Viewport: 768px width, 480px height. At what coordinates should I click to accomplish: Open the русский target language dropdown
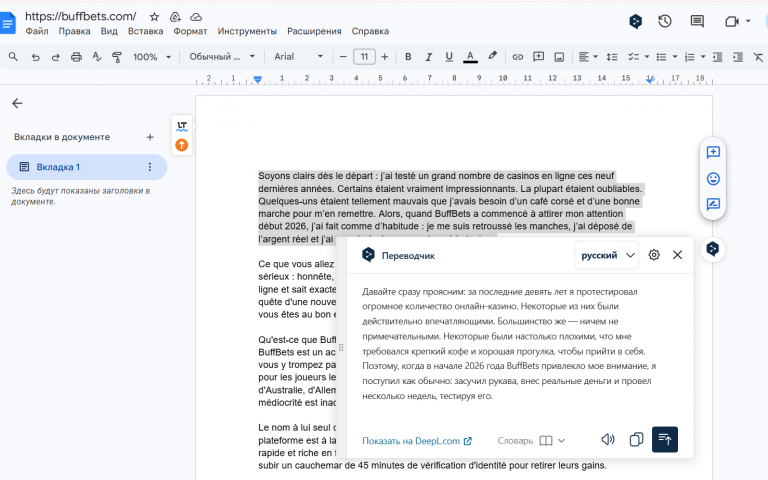point(607,255)
